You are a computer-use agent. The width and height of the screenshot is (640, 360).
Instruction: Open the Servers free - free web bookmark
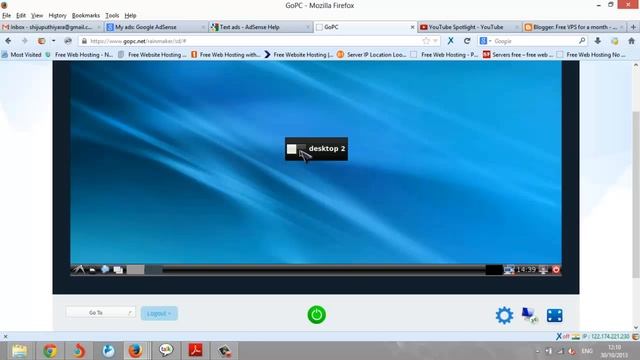(x=518, y=54)
